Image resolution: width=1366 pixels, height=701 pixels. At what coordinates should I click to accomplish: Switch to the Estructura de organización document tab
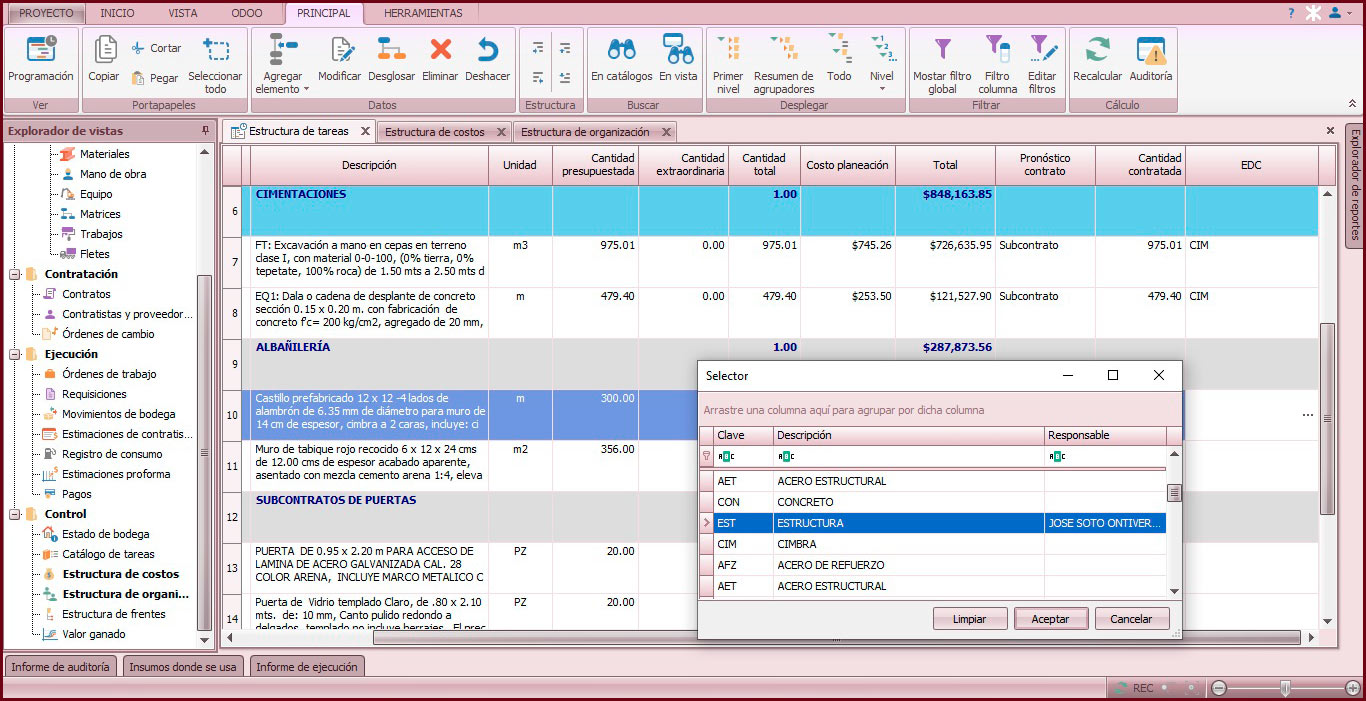coord(585,132)
